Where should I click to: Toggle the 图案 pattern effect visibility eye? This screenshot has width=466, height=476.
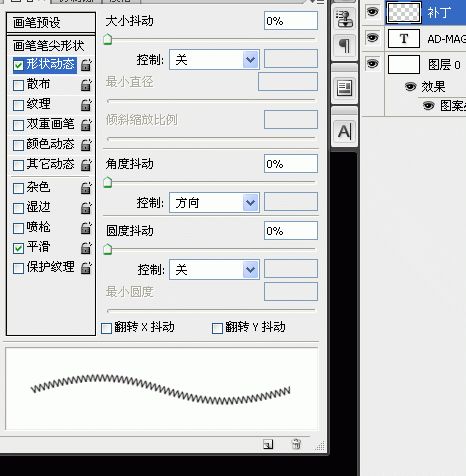click(x=429, y=106)
